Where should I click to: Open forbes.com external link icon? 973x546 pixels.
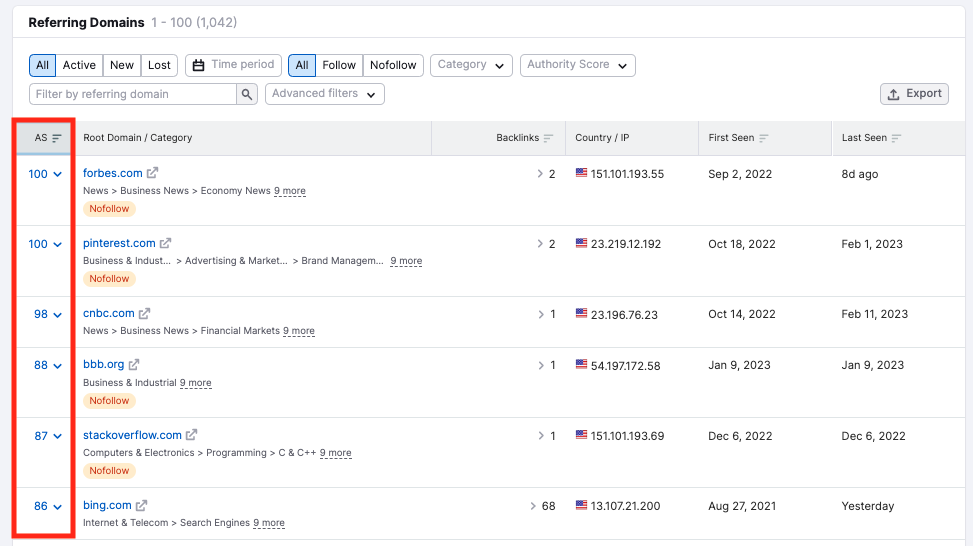(x=153, y=173)
